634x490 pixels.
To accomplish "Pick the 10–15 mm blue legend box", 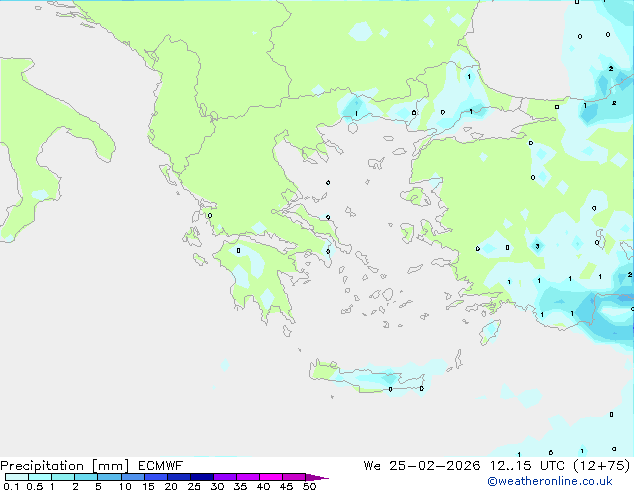I will point(133,477).
